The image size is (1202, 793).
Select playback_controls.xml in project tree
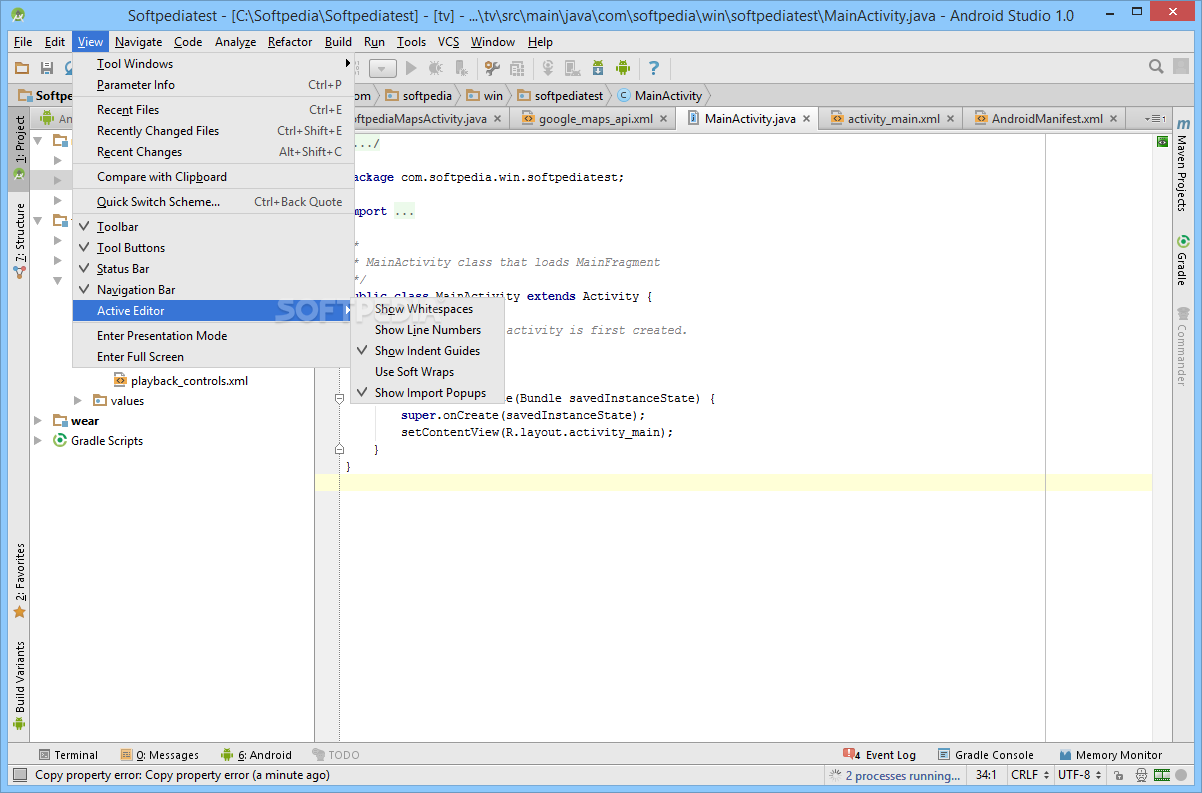click(x=180, y=381)
